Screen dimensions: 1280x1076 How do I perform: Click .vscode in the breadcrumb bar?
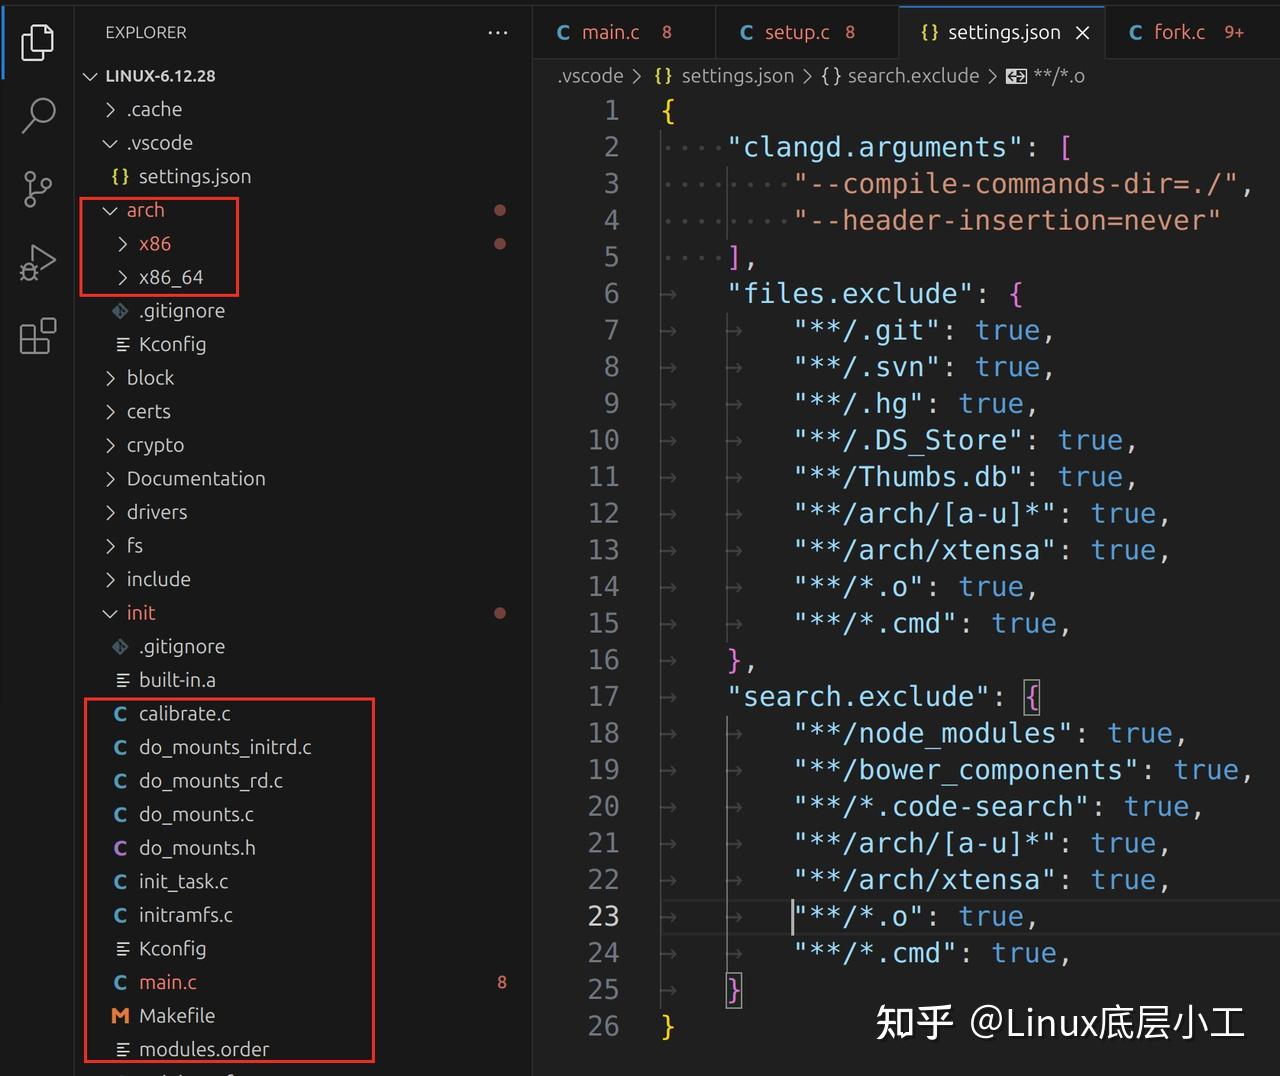[590, 75]
